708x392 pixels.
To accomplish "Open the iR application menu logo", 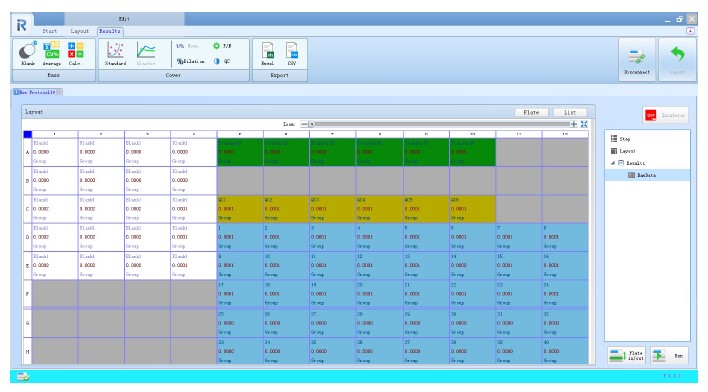I will click(22, 25).
